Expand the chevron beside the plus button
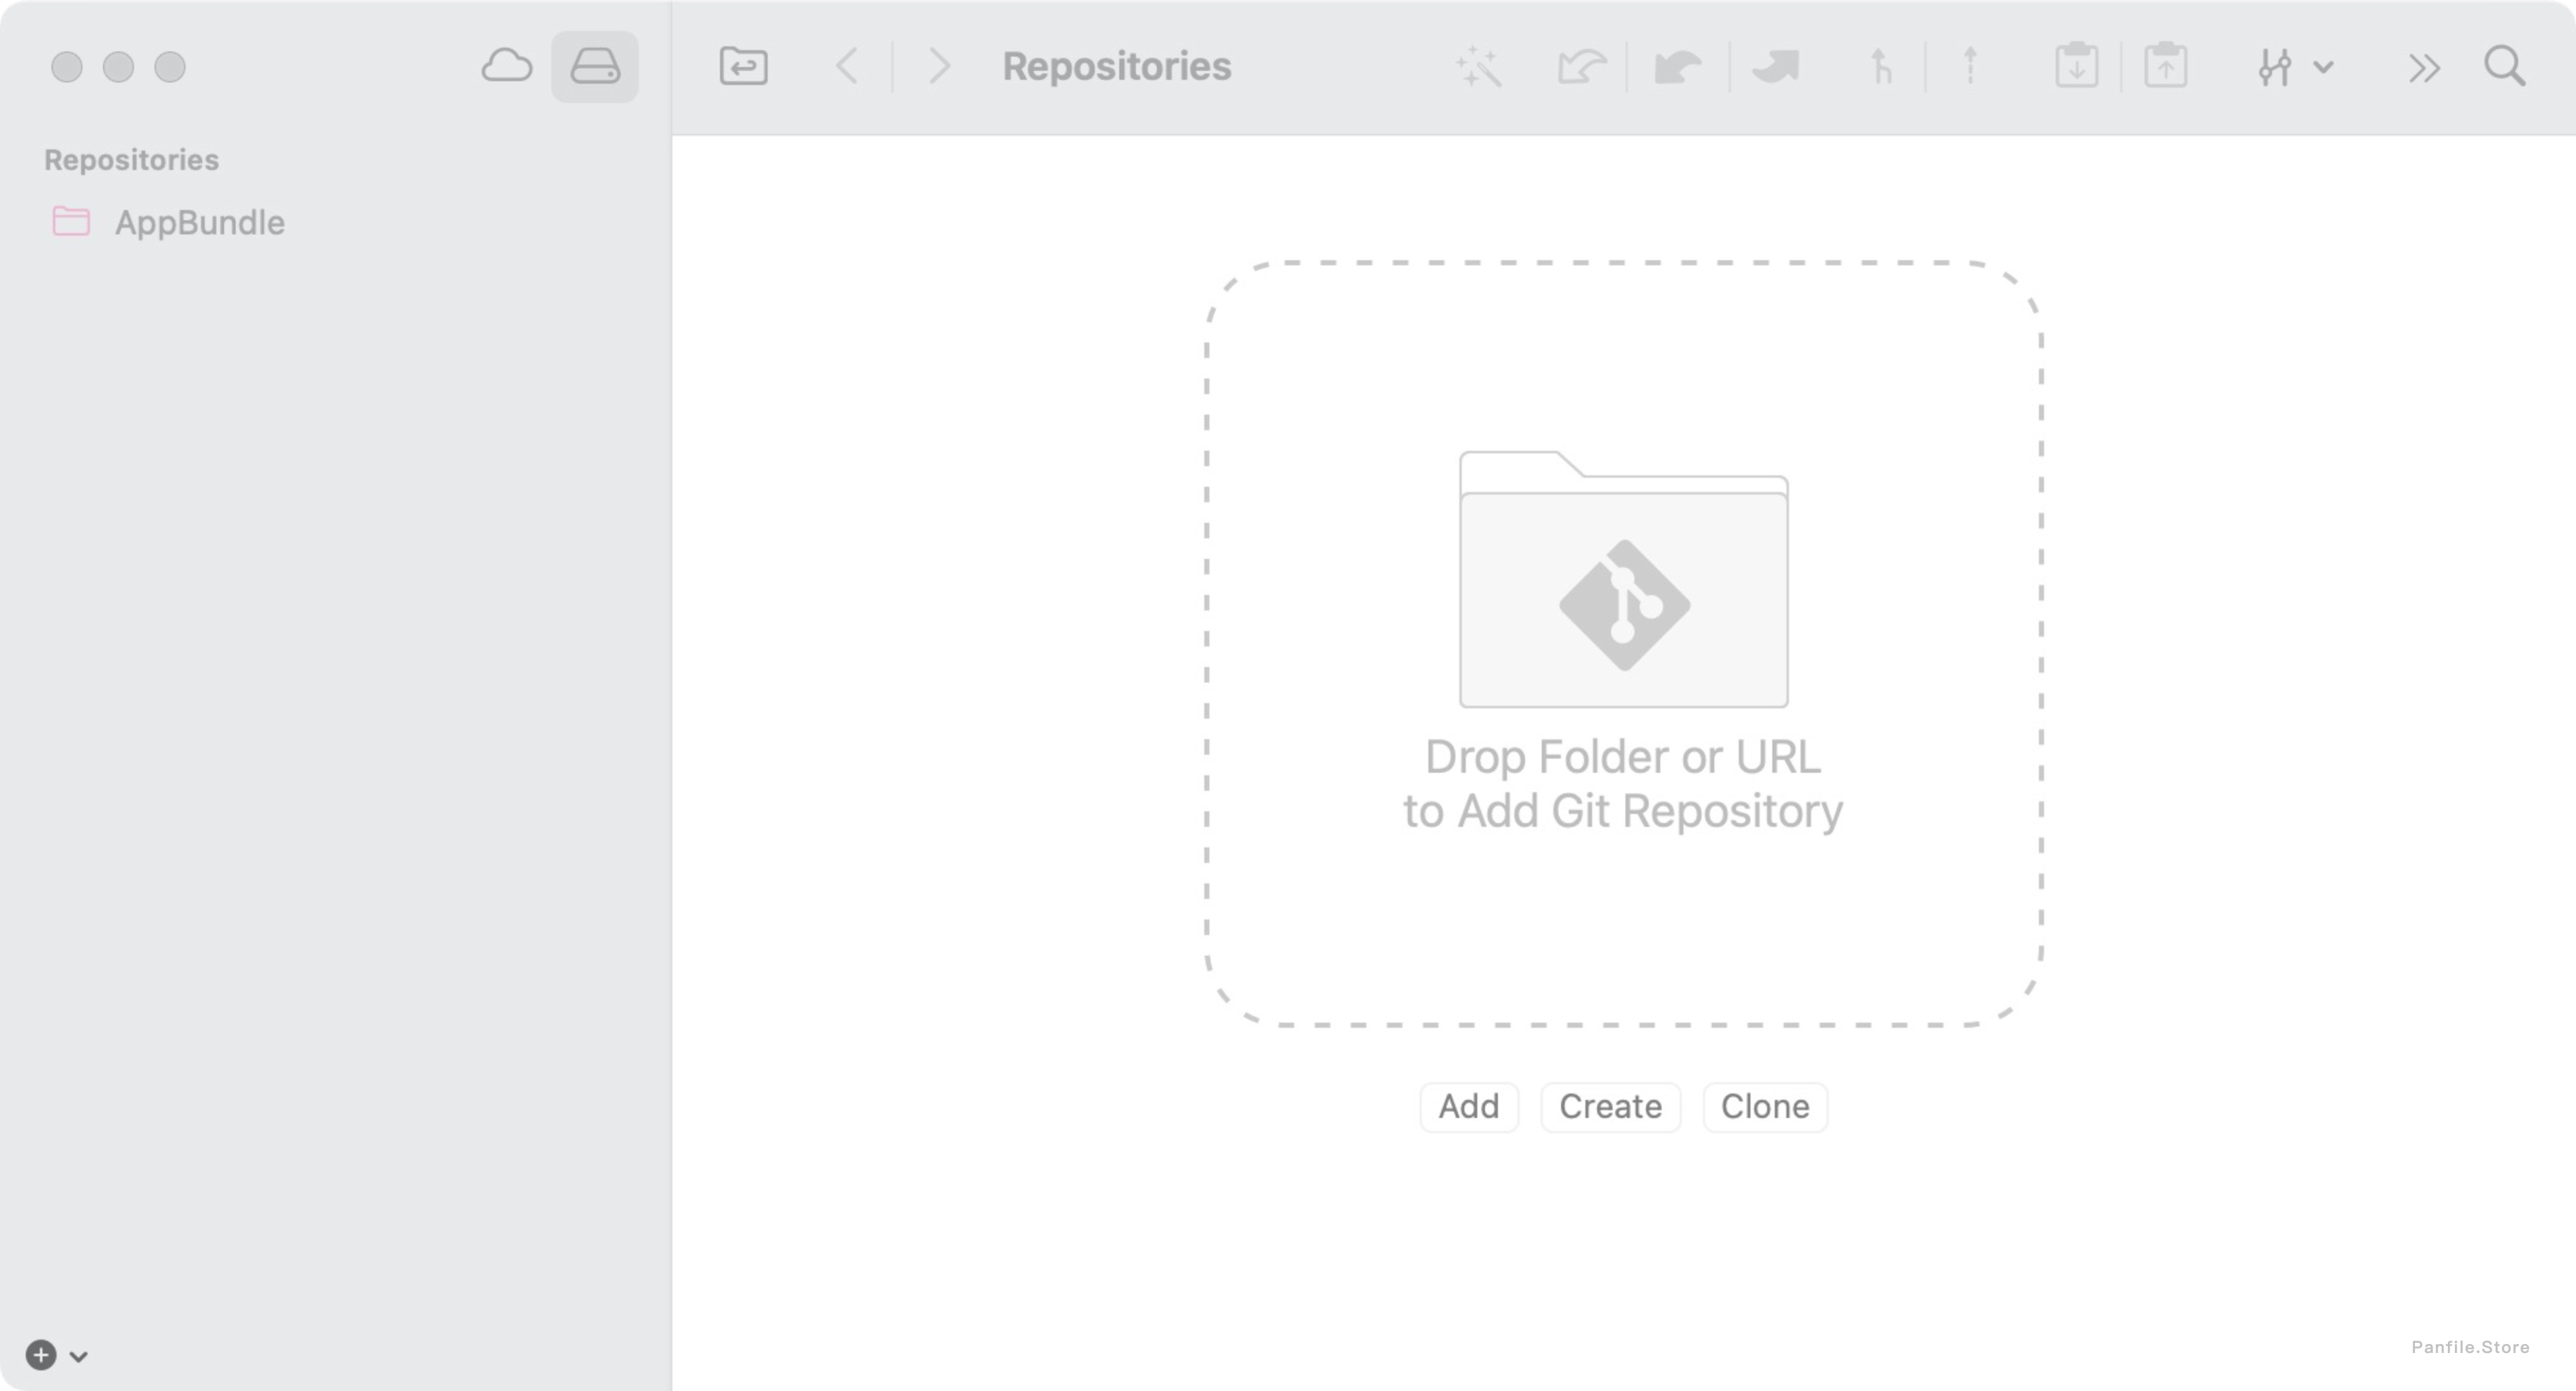The height and width of the screenshot is (1391, 2576). pos(79,1357)
